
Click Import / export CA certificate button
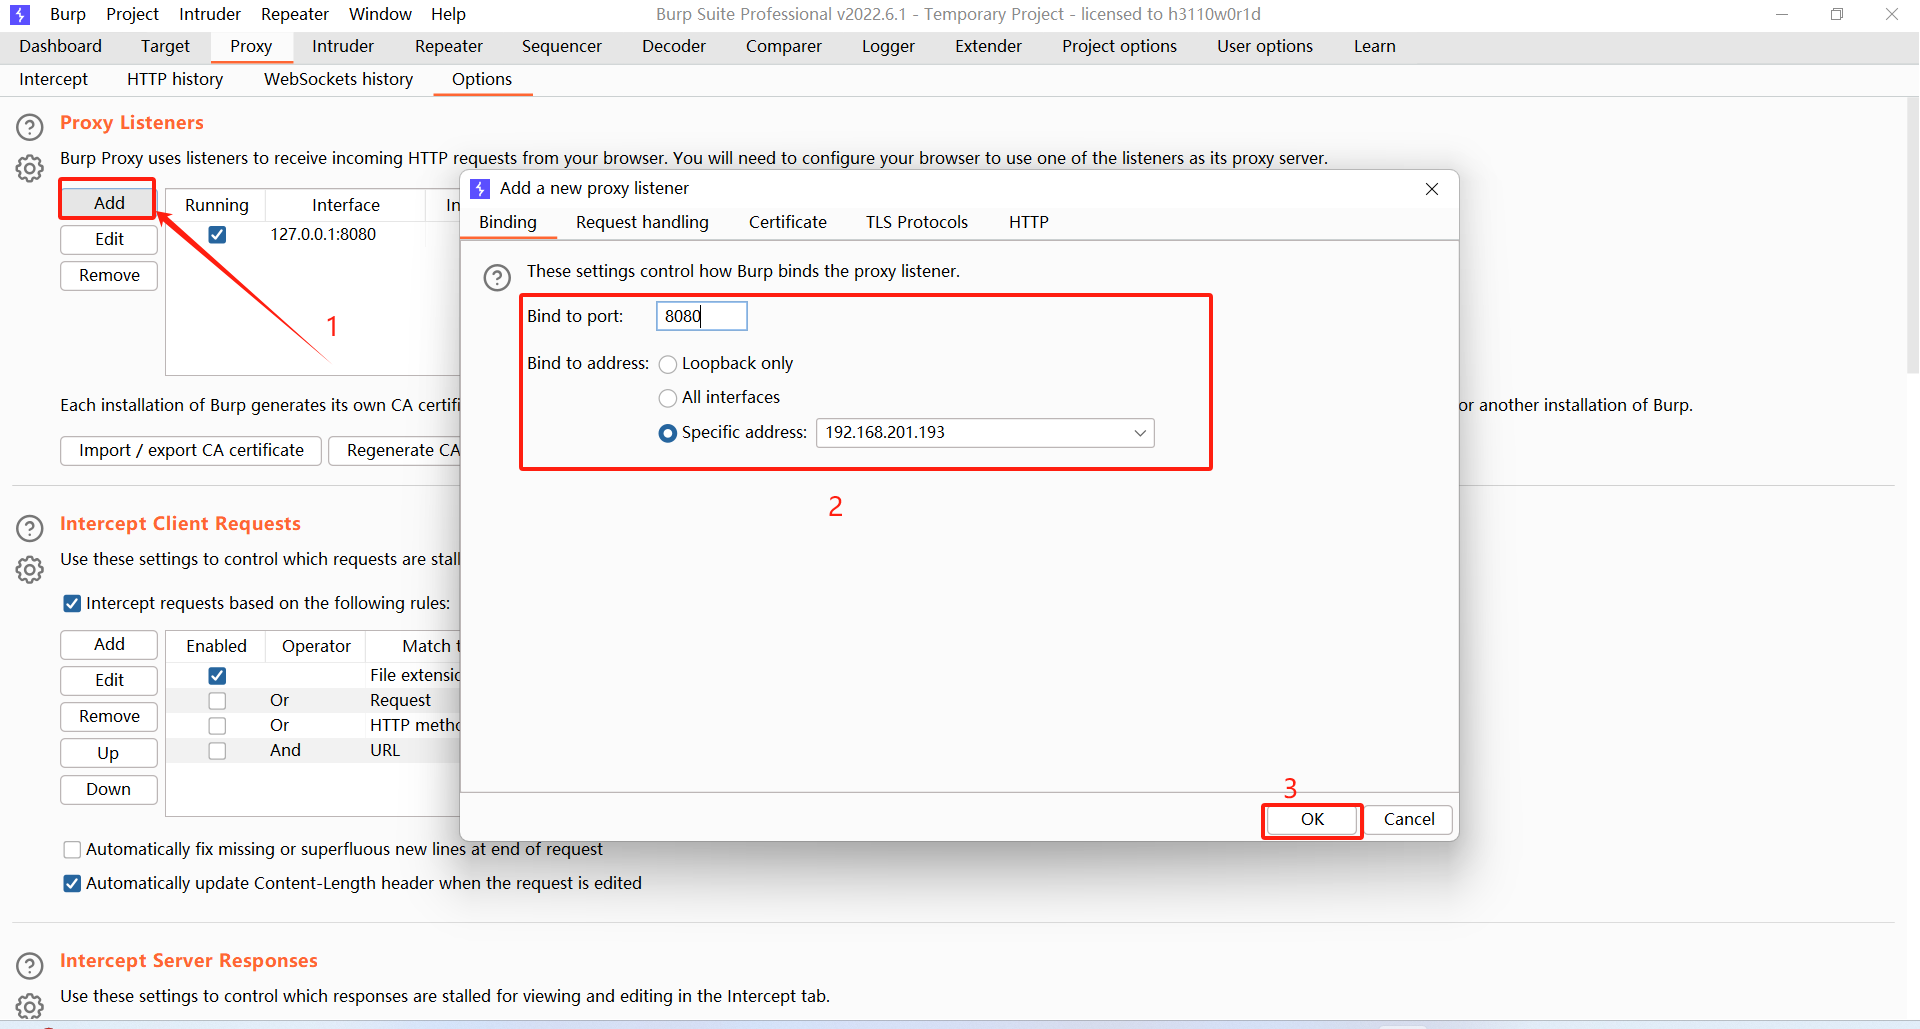[191, 450]
